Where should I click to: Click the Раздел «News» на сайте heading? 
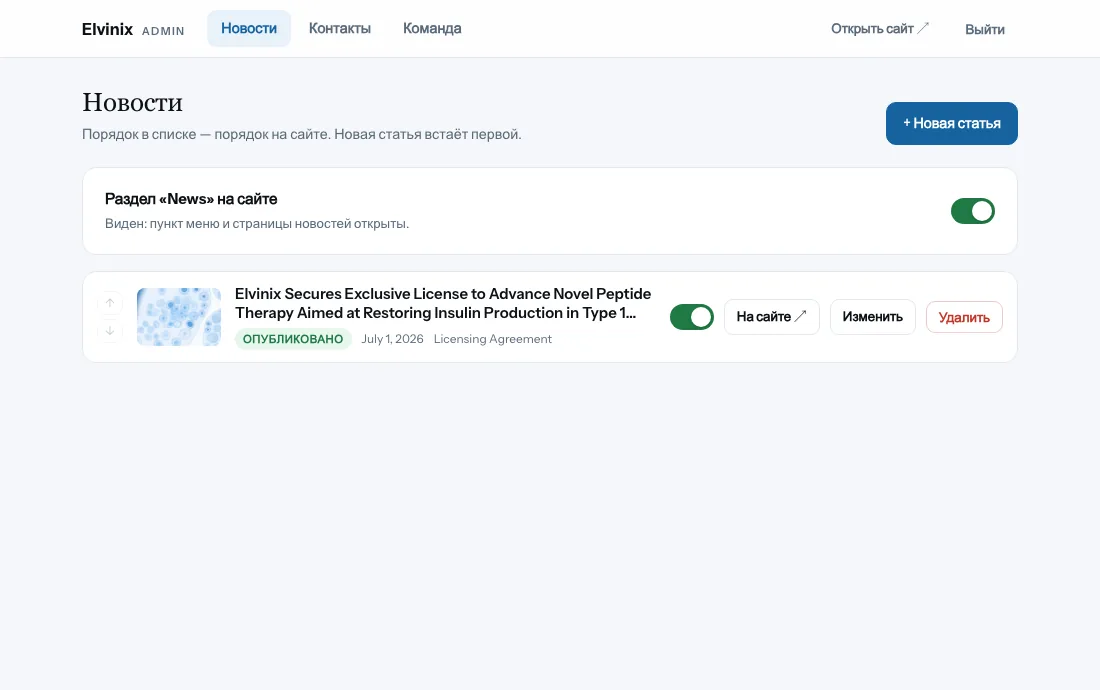191,199
